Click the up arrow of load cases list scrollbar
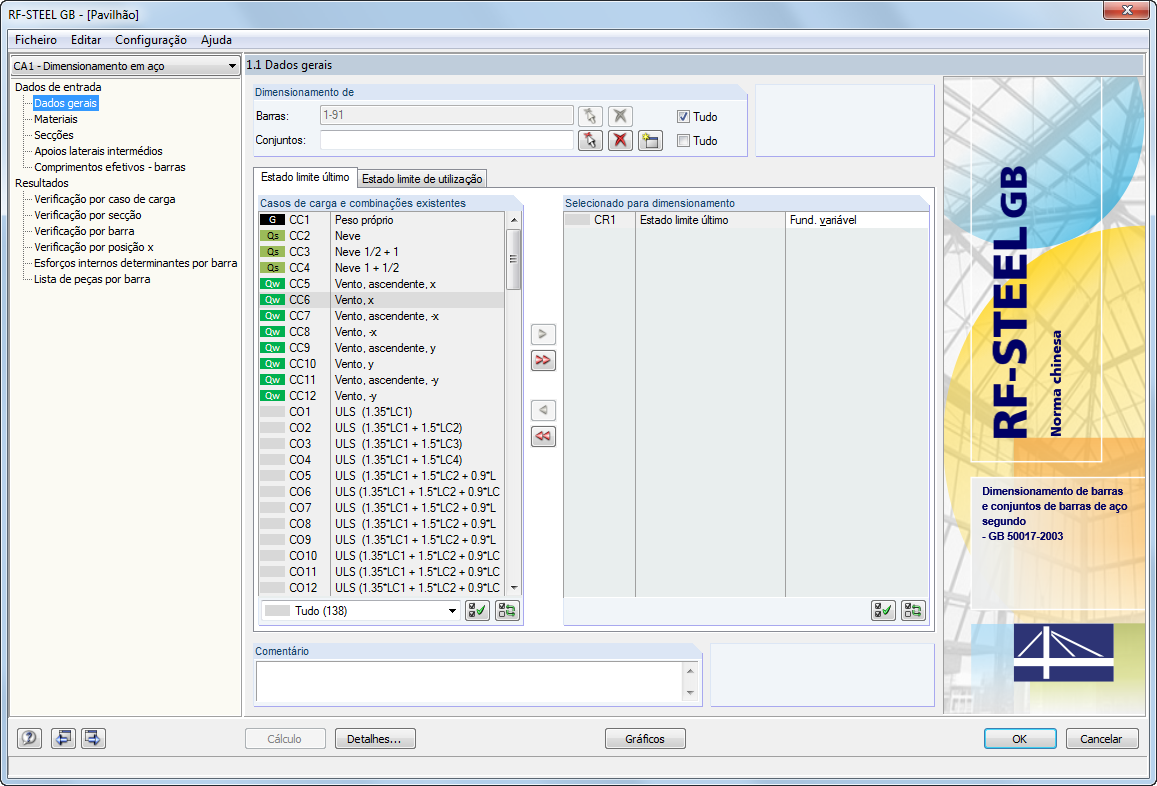 514,220
